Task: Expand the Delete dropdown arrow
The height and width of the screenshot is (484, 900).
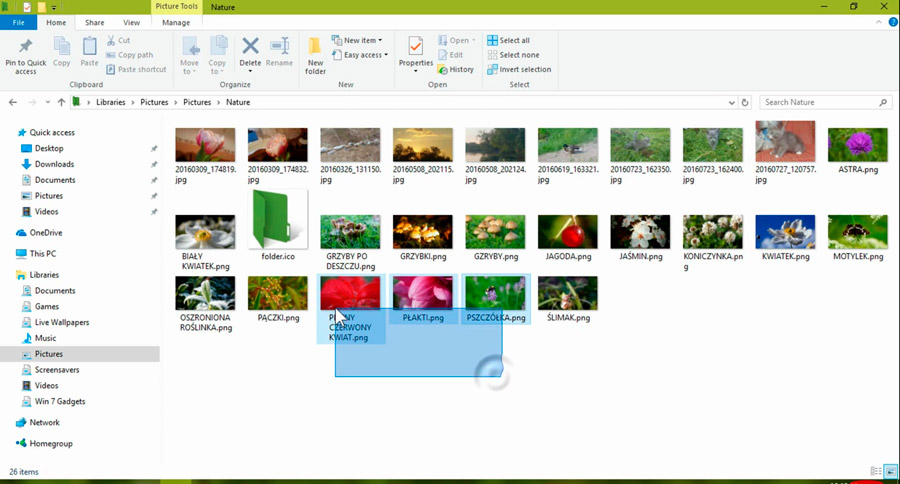Action: tap(250, 71)
